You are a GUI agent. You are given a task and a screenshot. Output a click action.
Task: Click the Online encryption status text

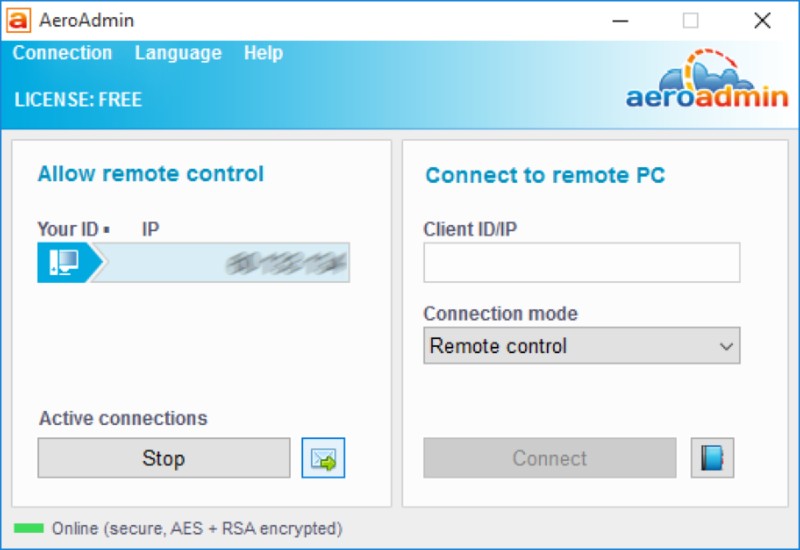pos(197,528)
